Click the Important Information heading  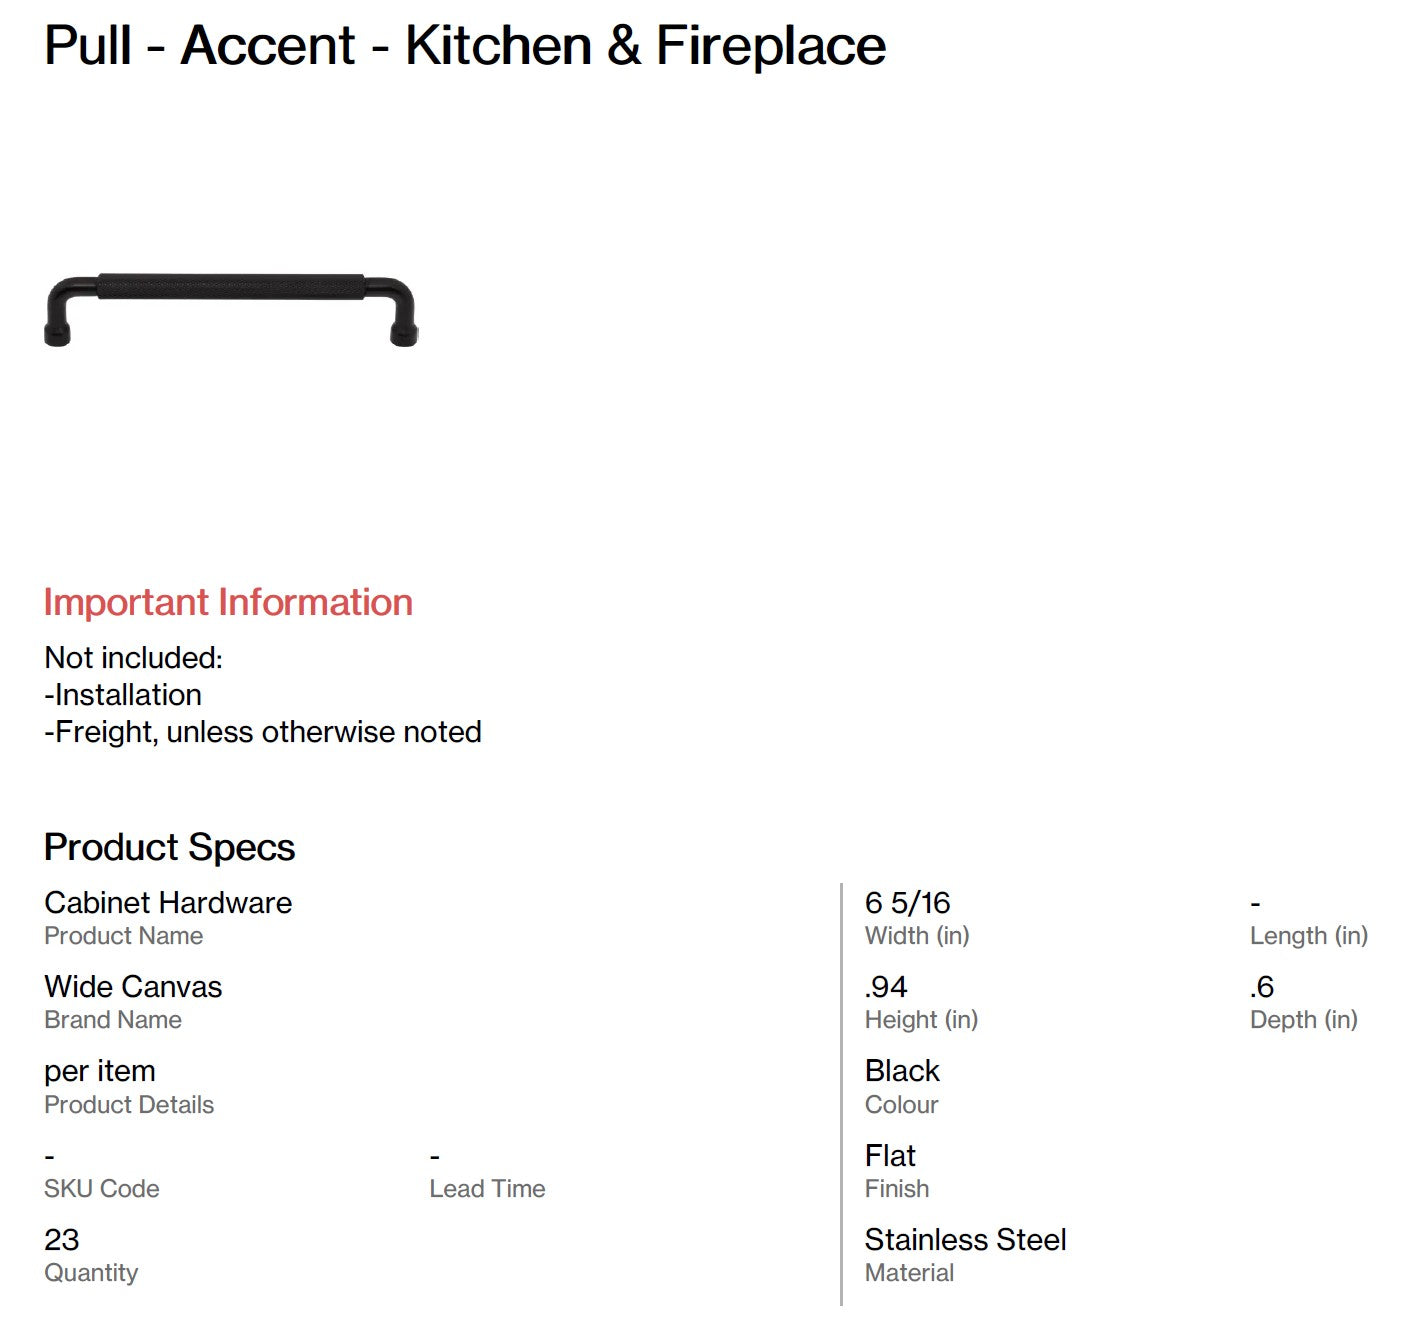tap(228, 602)
